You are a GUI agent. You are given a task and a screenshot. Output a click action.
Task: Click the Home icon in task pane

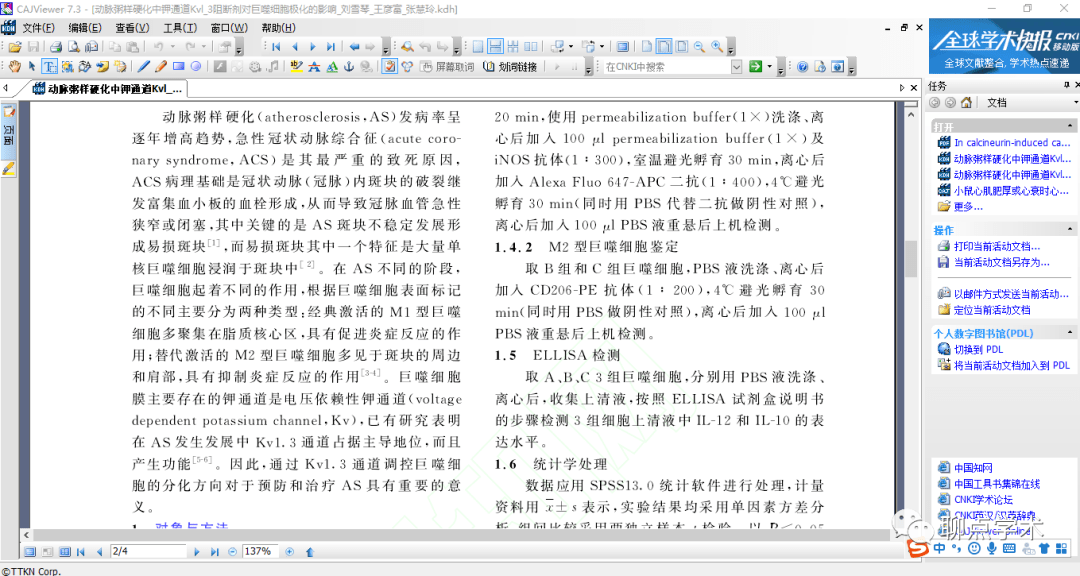[x=966, y=103]
